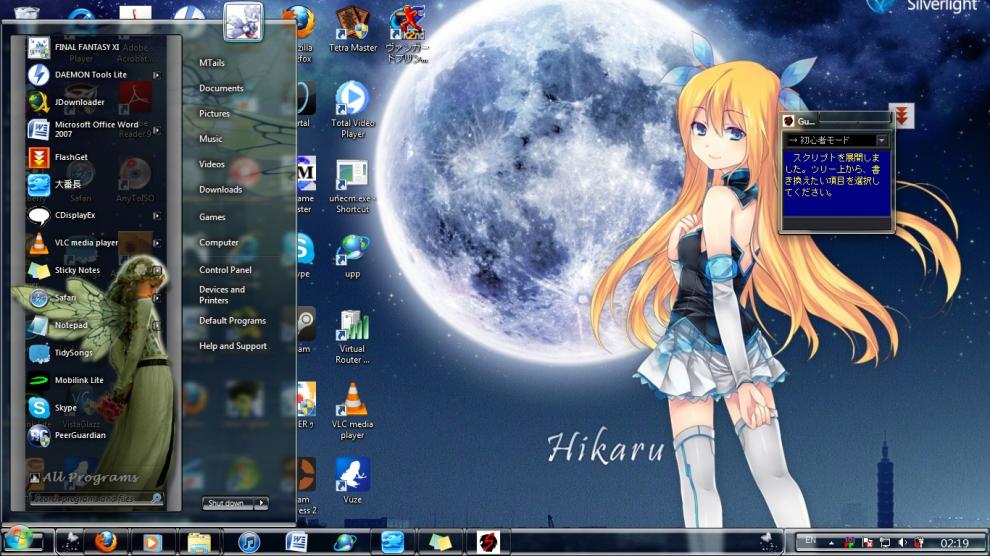Viewport: 990px width, 556px height.
Task: Open the 初心者モード dropdown
Action: tap(882, 140)
